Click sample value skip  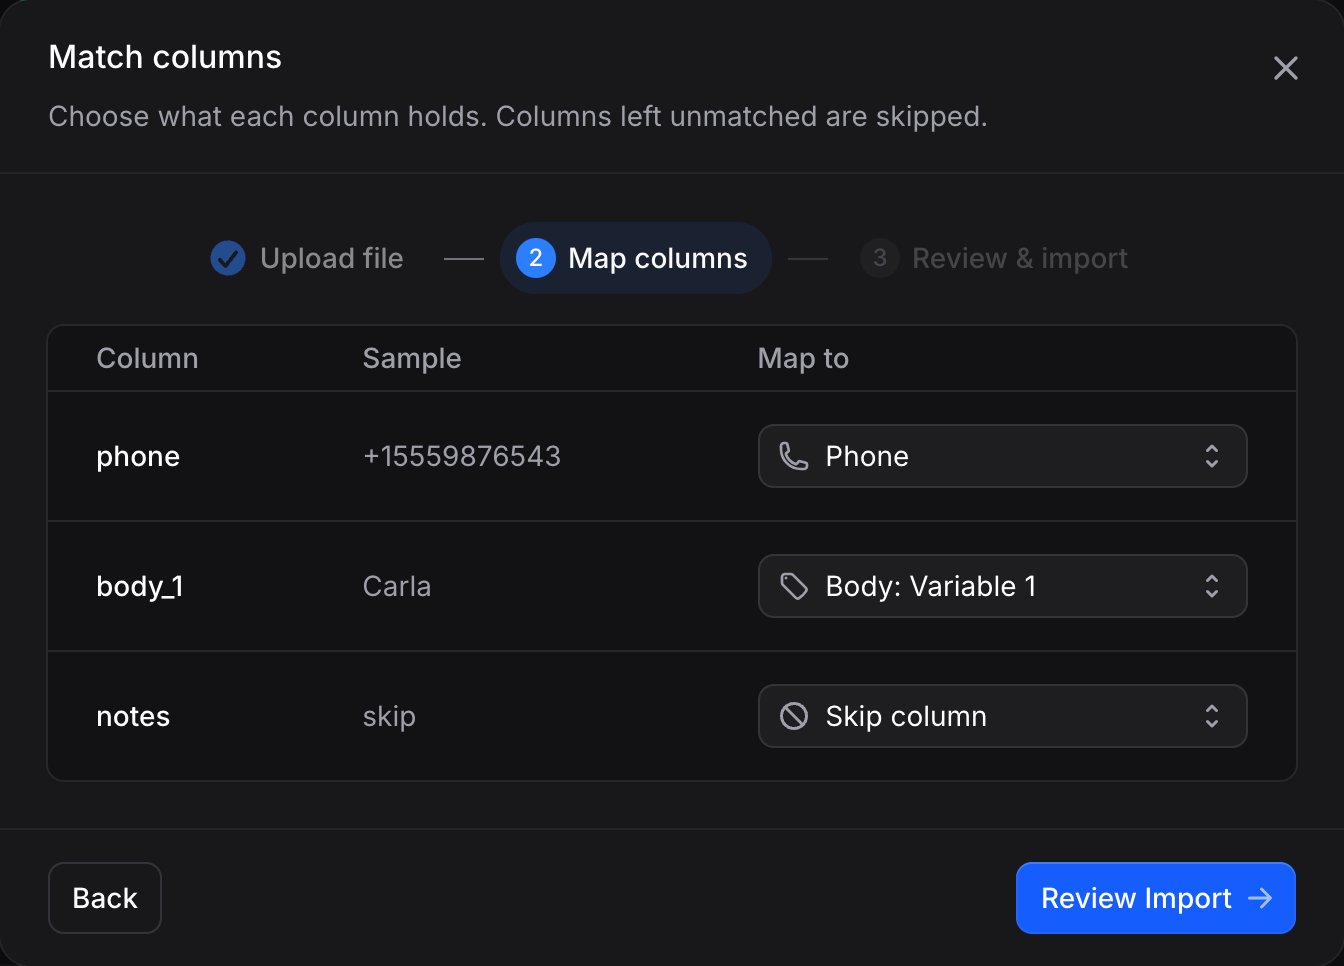coord(389,716)
